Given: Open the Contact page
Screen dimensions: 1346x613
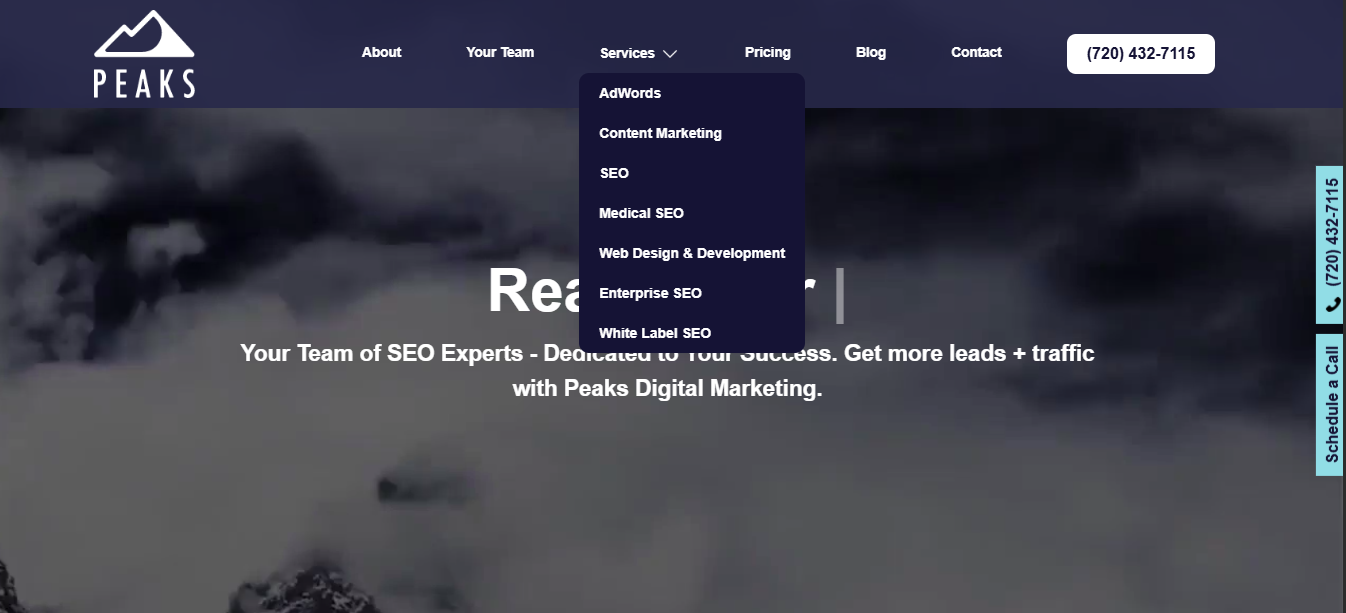Looking at the screenshot, I should click(x=976, y=52).
